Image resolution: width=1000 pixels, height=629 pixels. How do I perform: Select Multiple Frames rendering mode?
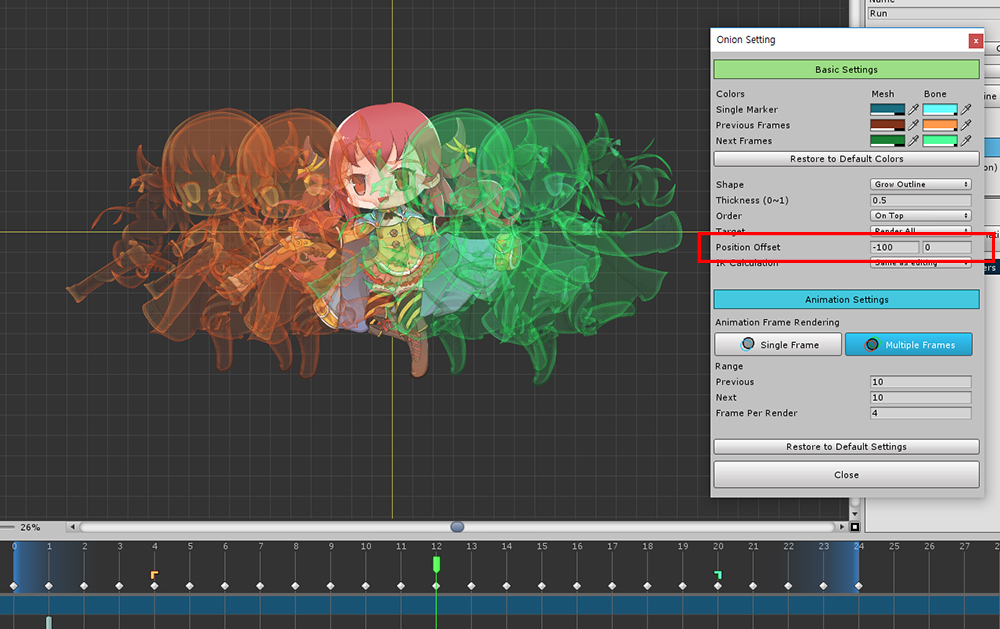[909, 344]
